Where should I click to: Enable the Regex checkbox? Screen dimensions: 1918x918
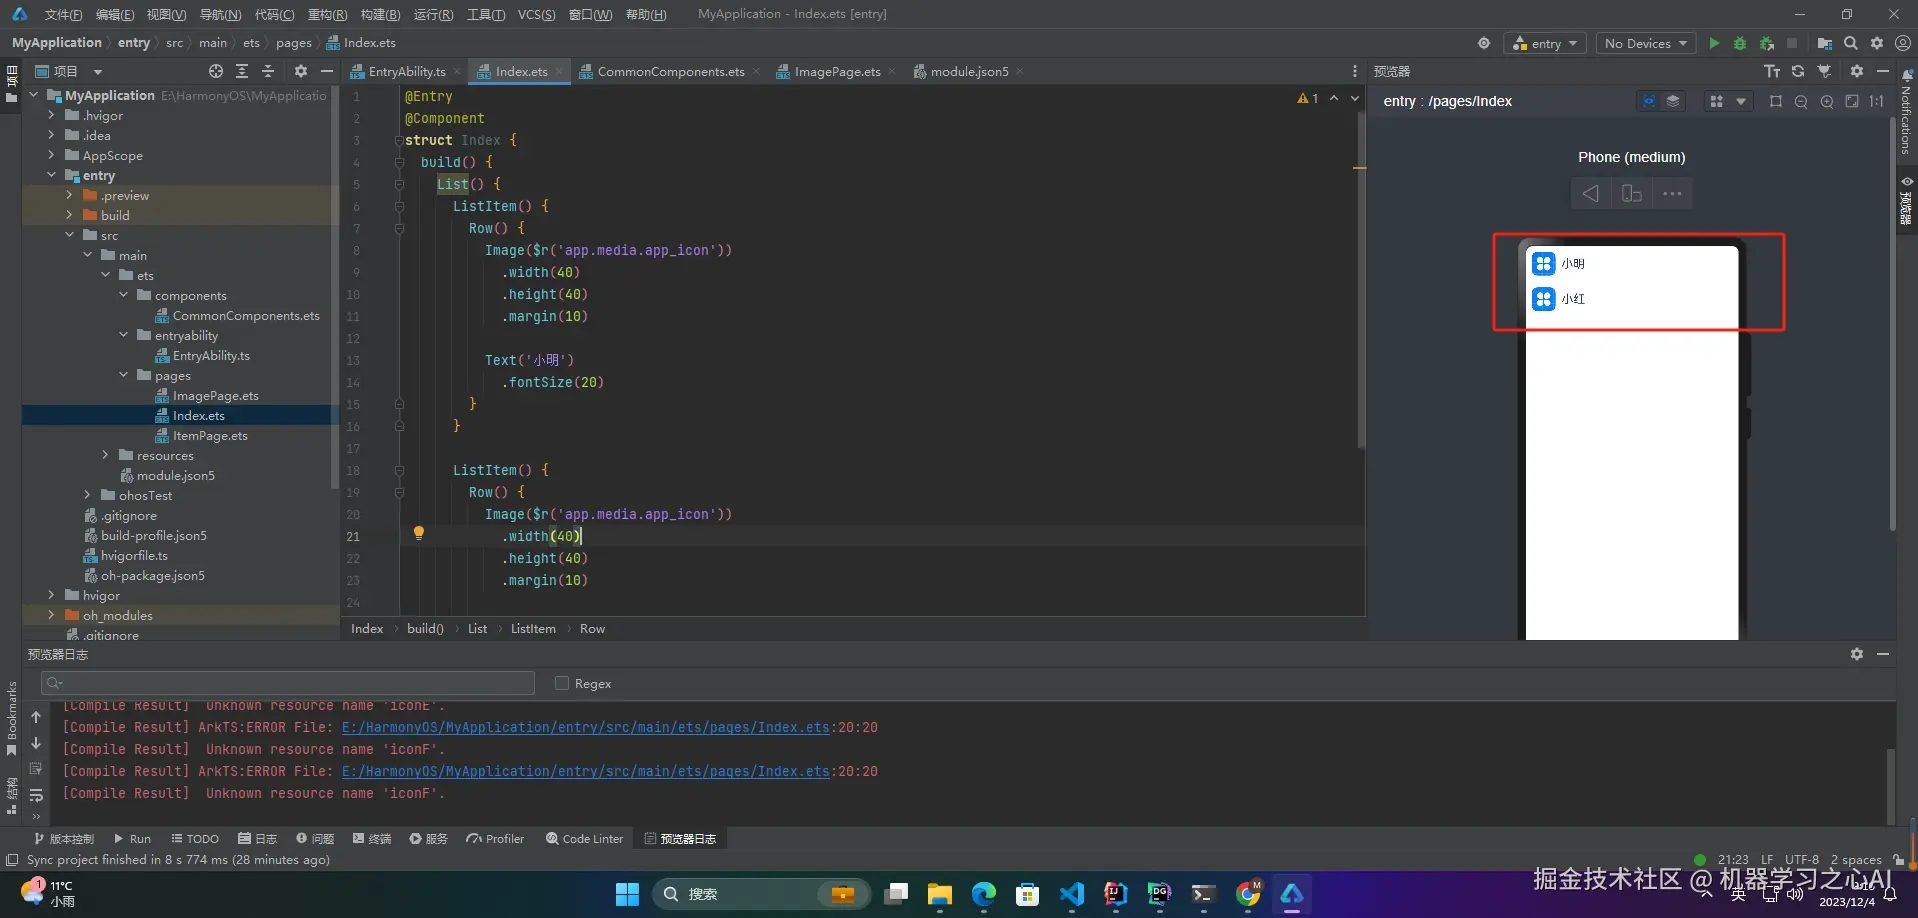(562, 683)
